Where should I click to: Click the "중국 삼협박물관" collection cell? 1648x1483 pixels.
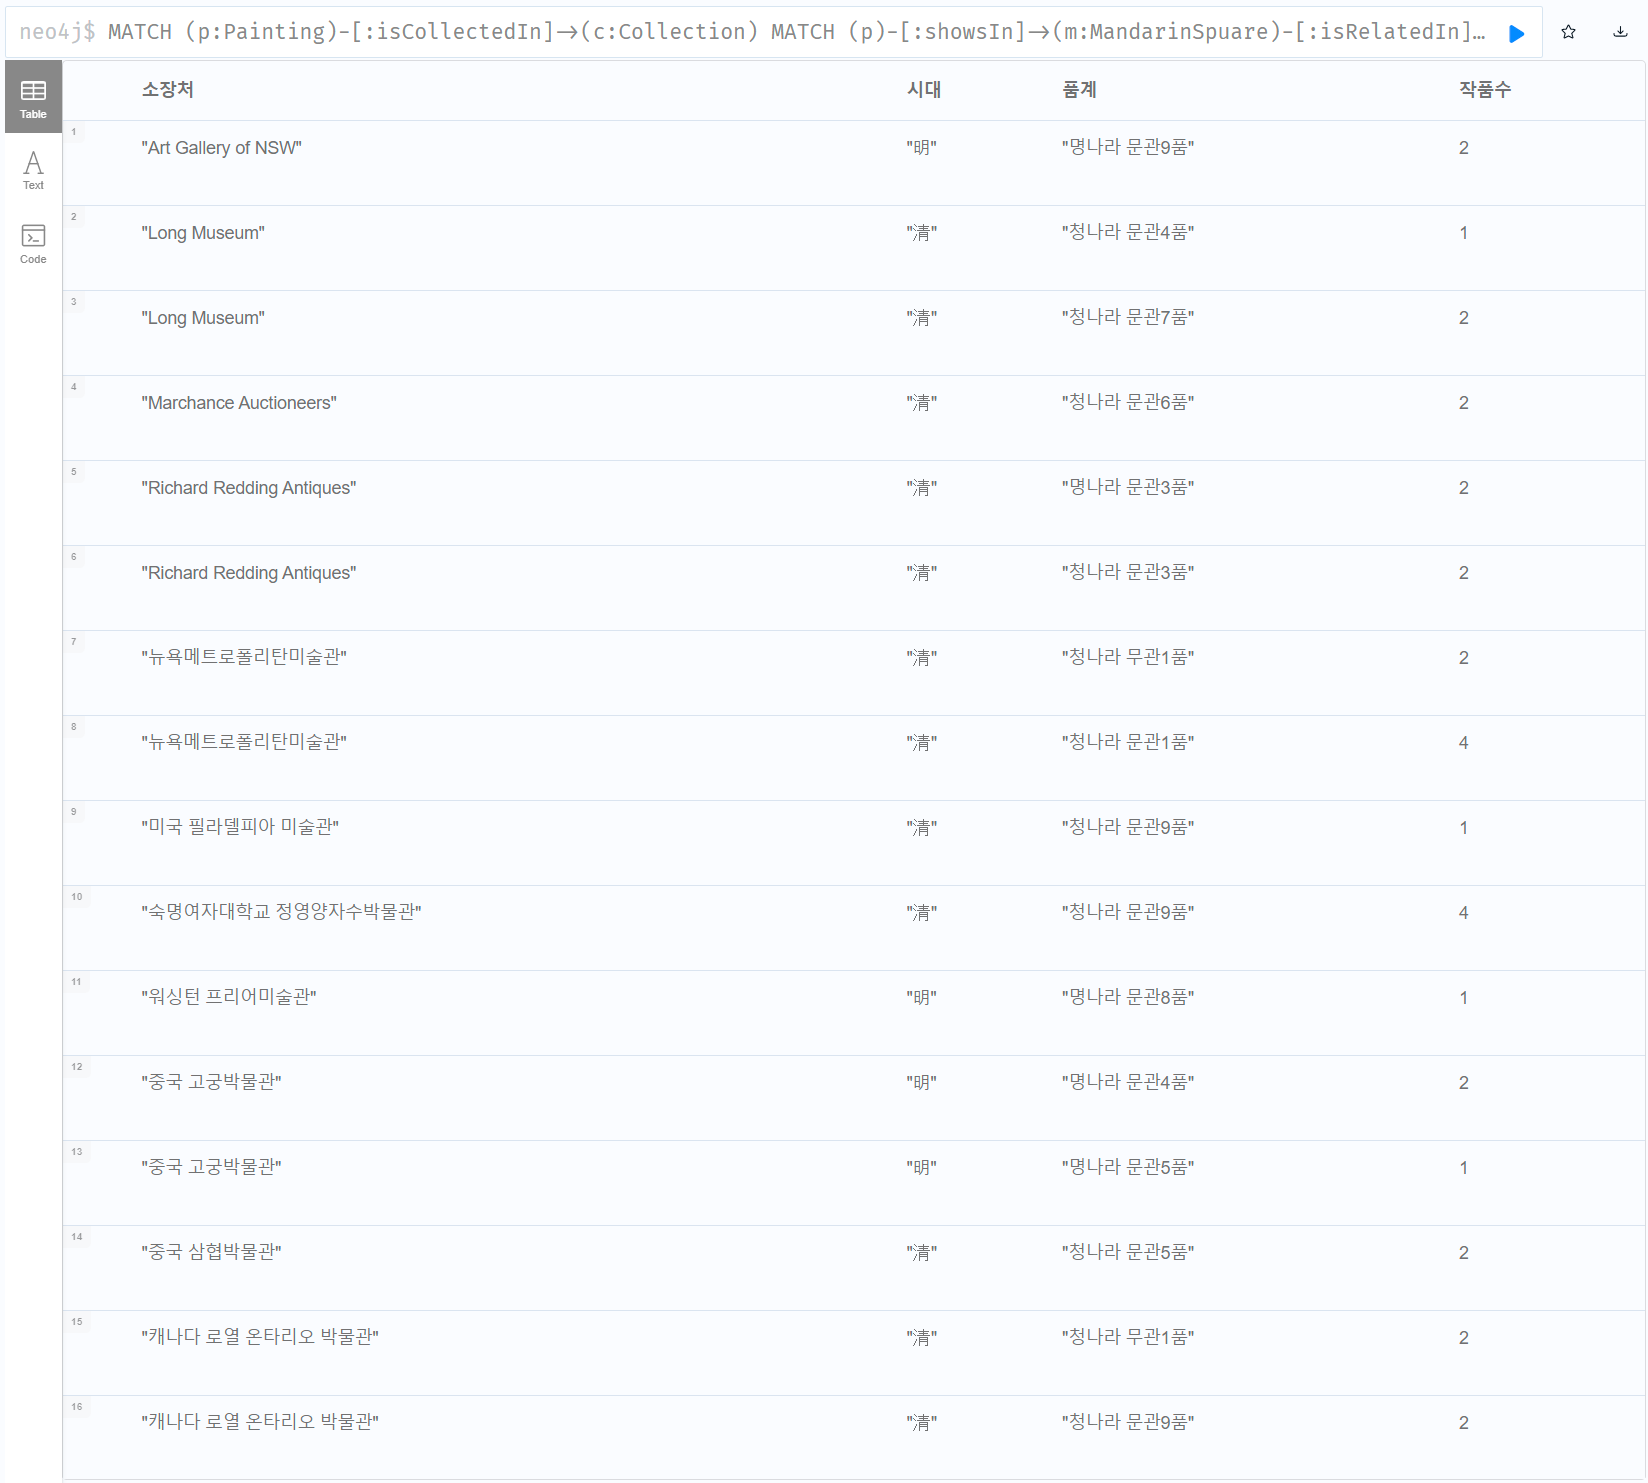coord(211,1252)
